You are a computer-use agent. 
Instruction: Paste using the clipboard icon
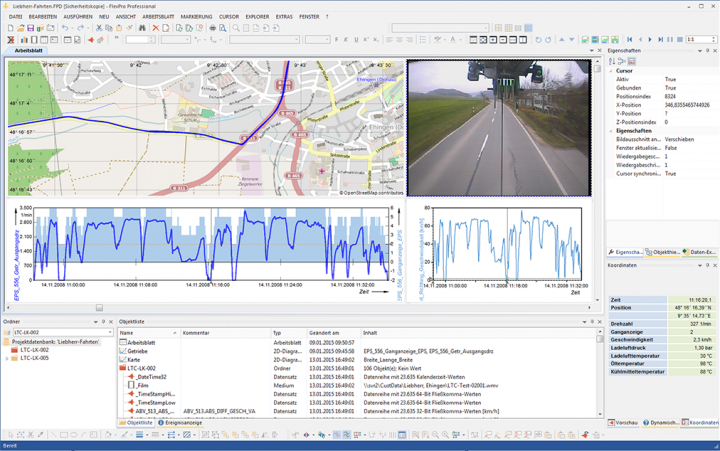[119, 28]
